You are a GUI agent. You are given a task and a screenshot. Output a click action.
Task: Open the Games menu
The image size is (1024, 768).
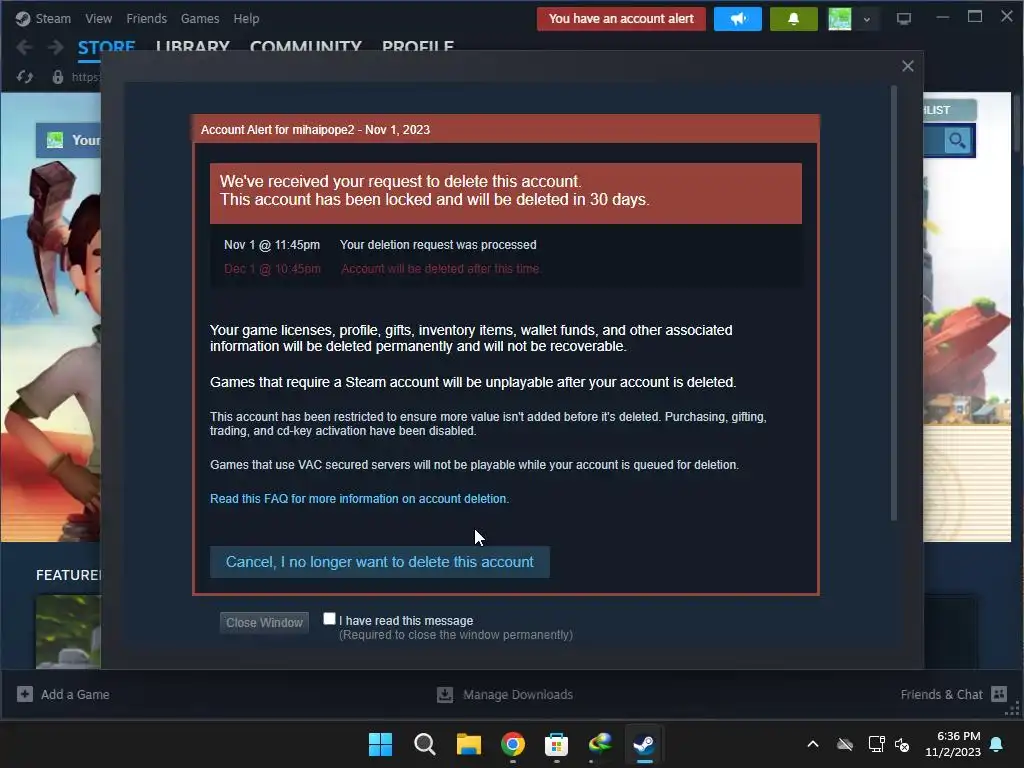(x=200, y=19)
